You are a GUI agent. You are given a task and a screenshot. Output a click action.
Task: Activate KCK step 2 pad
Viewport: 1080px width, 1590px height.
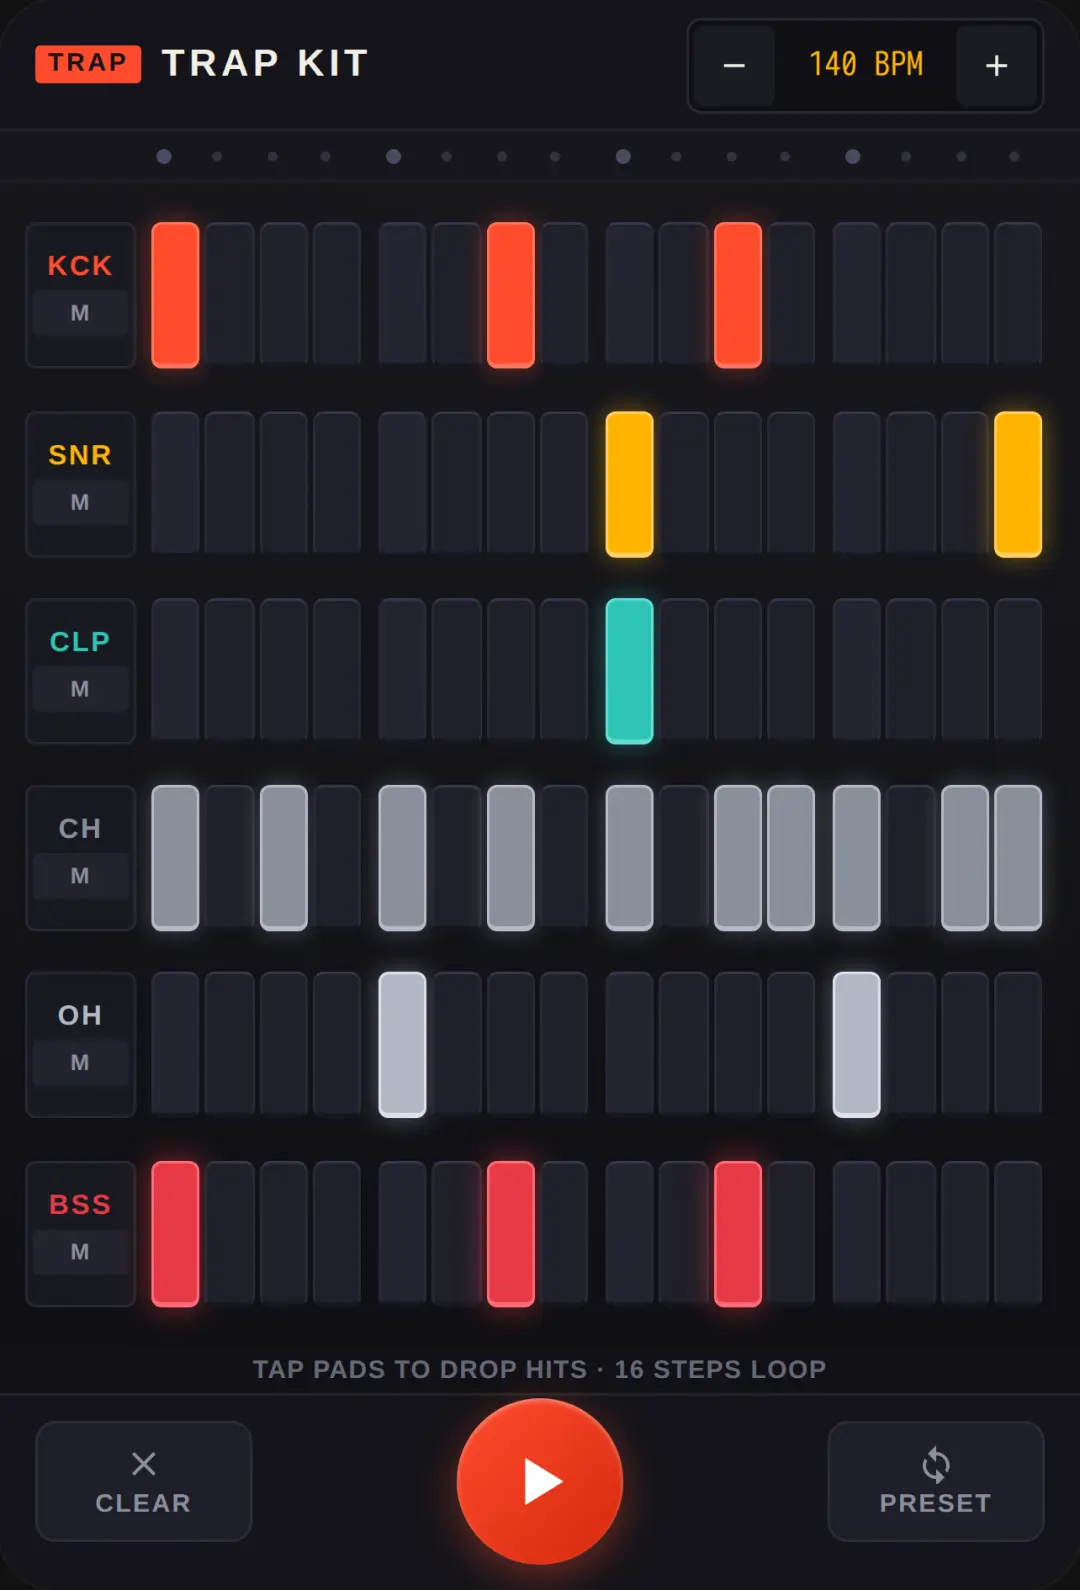(229, 295)
